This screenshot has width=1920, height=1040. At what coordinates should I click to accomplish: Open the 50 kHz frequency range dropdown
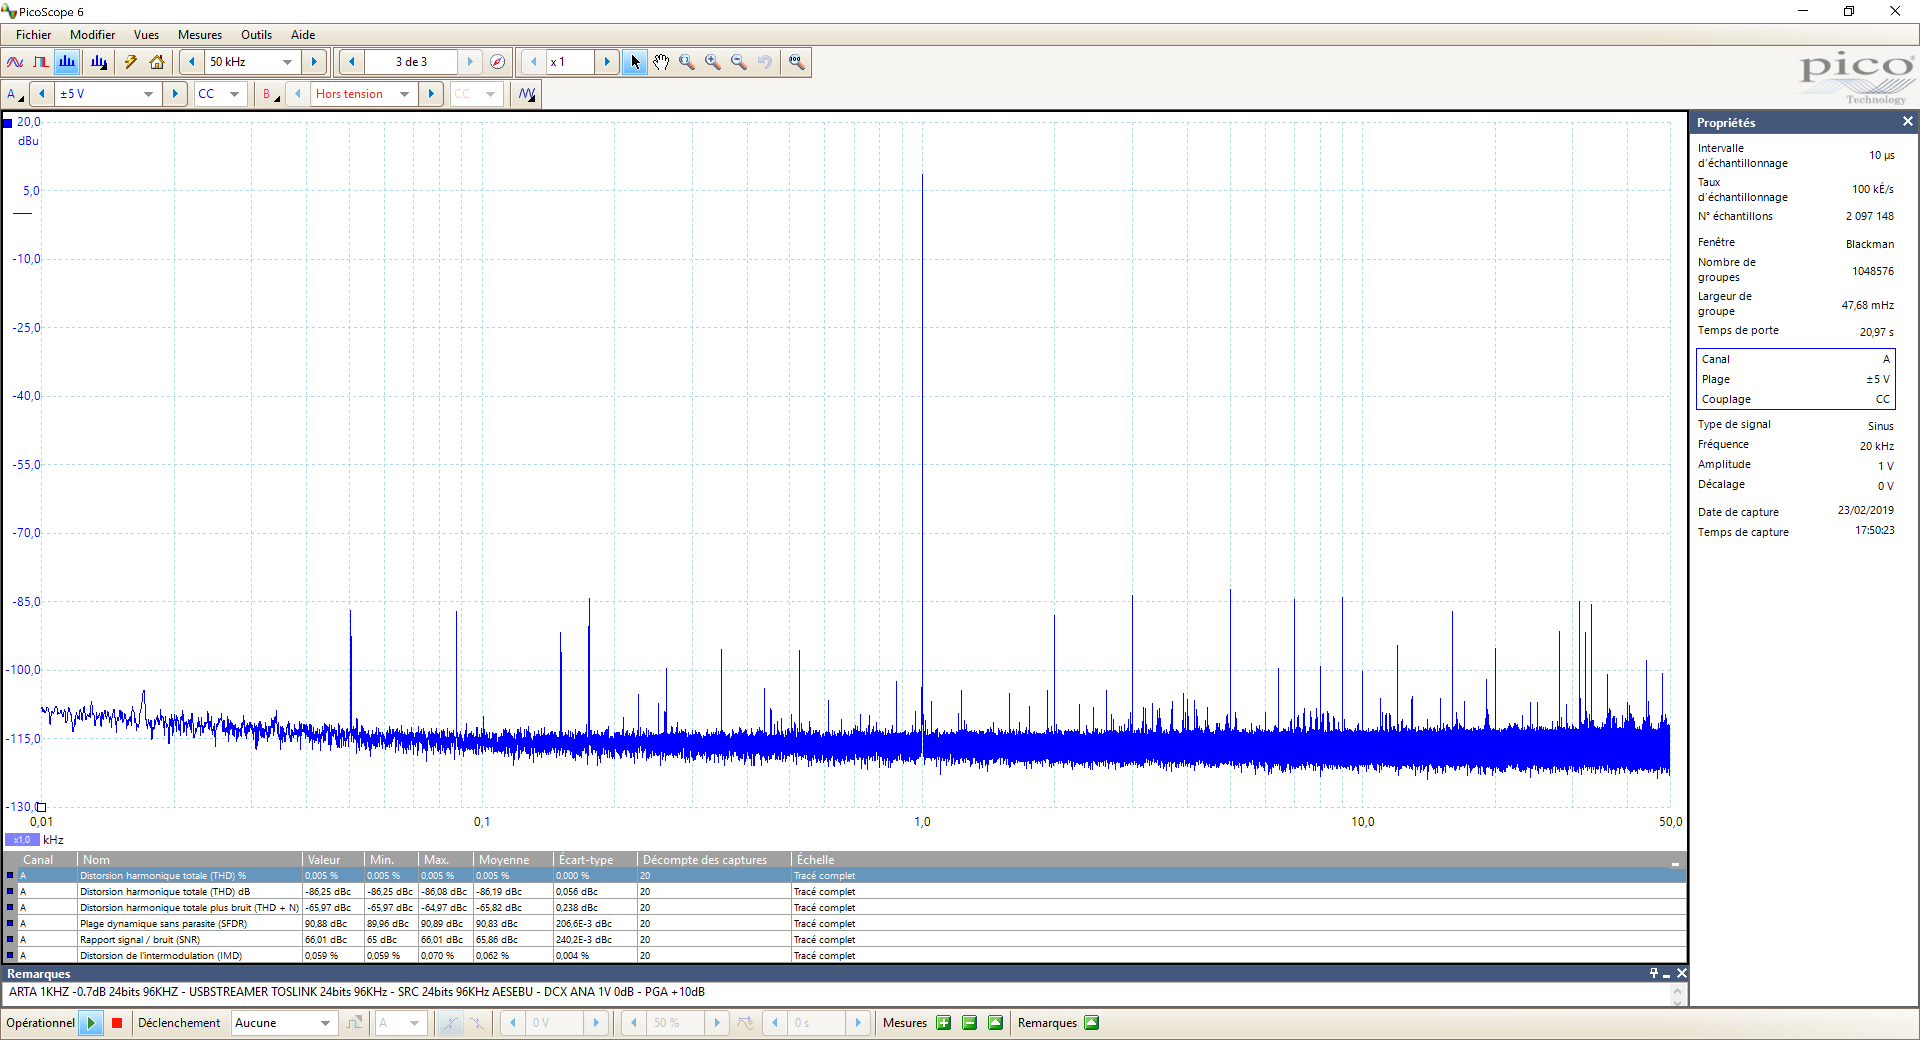click(x=288, y=62)
